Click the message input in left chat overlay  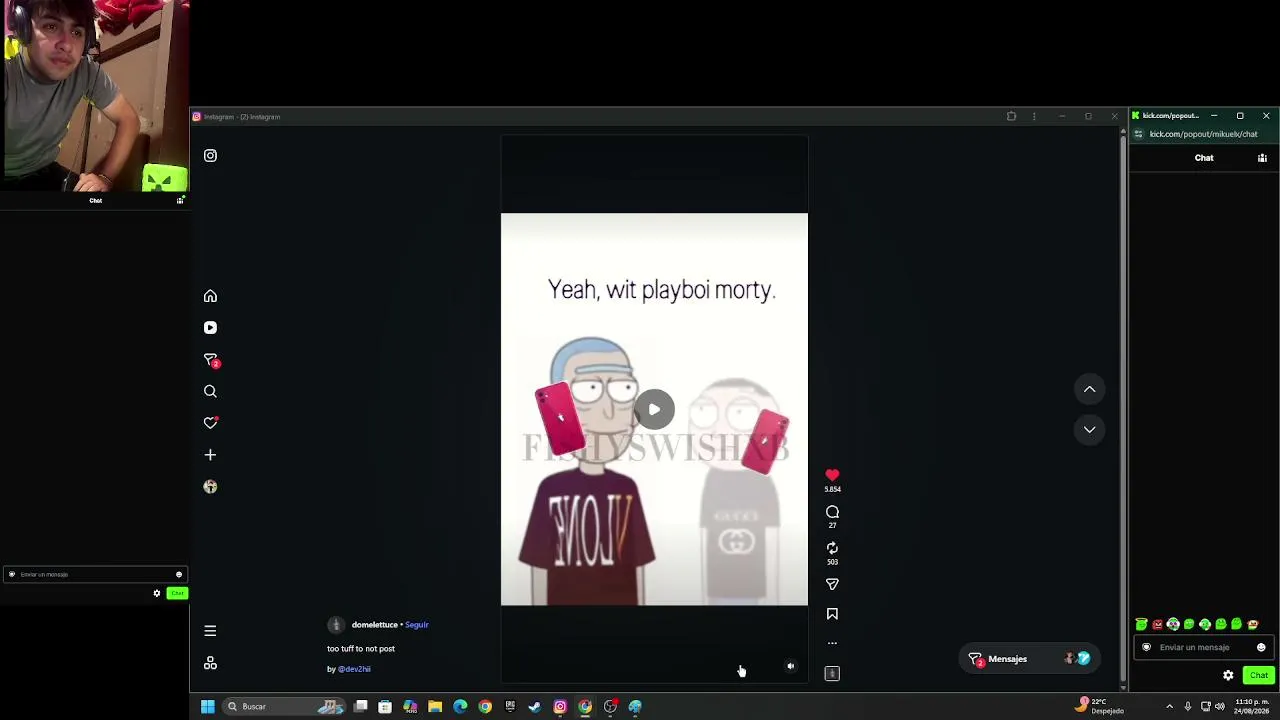click(95, 574)
